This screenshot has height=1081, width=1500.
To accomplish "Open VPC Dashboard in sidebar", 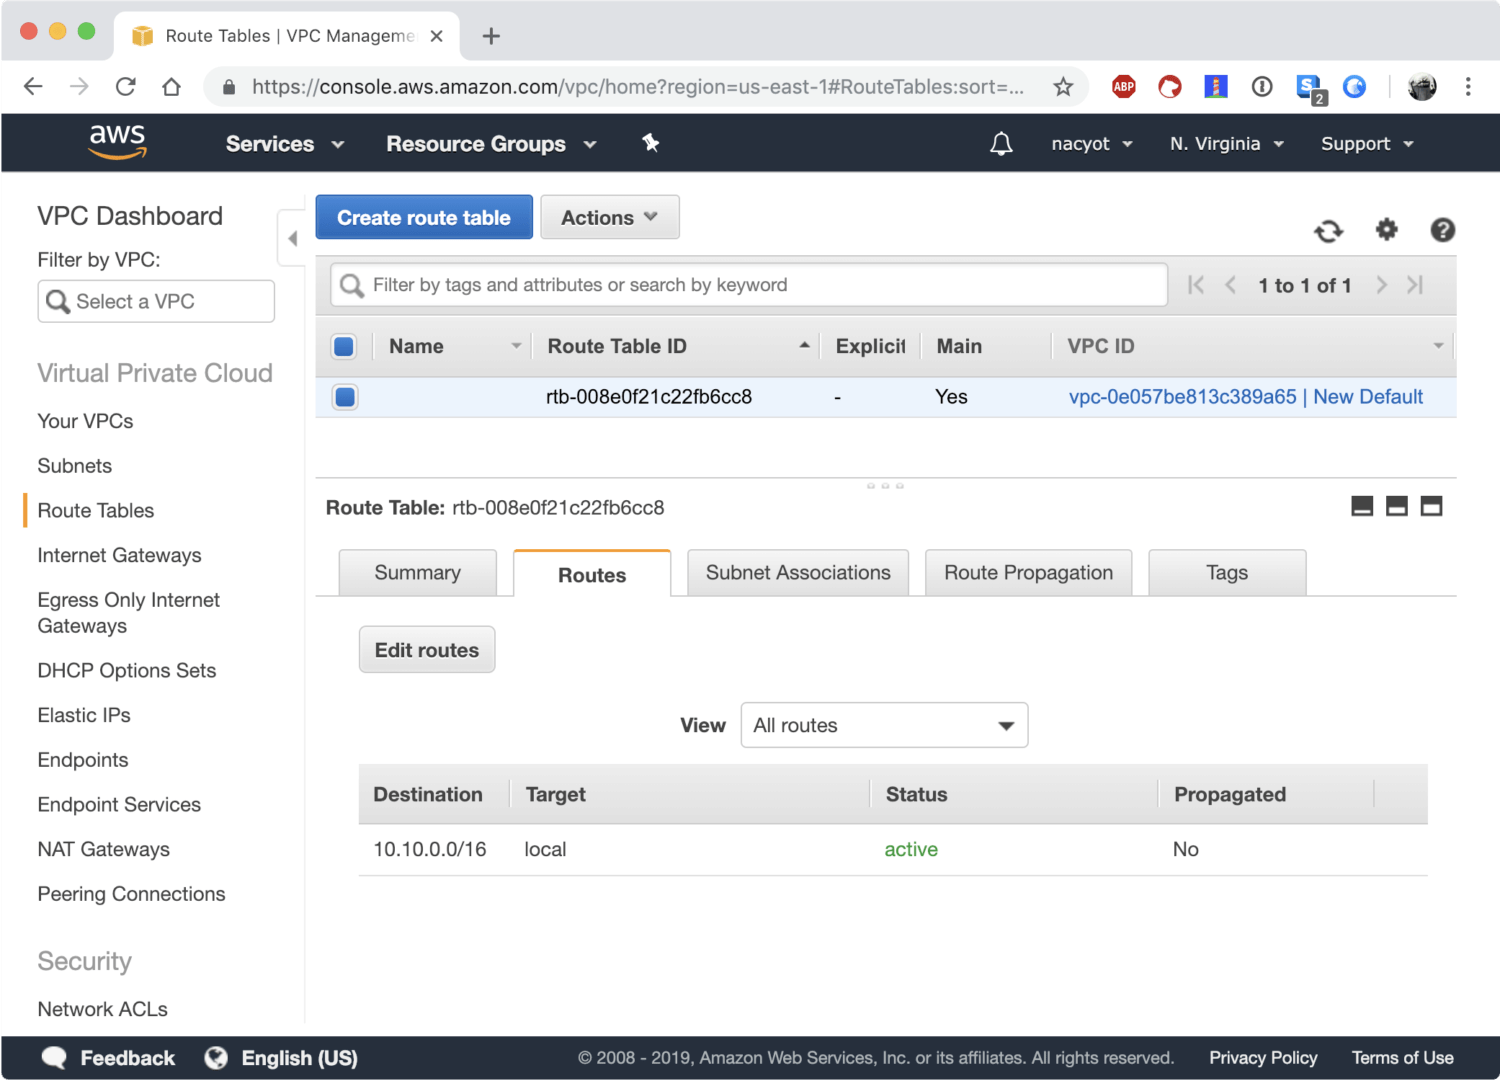I will pos(130,216).
